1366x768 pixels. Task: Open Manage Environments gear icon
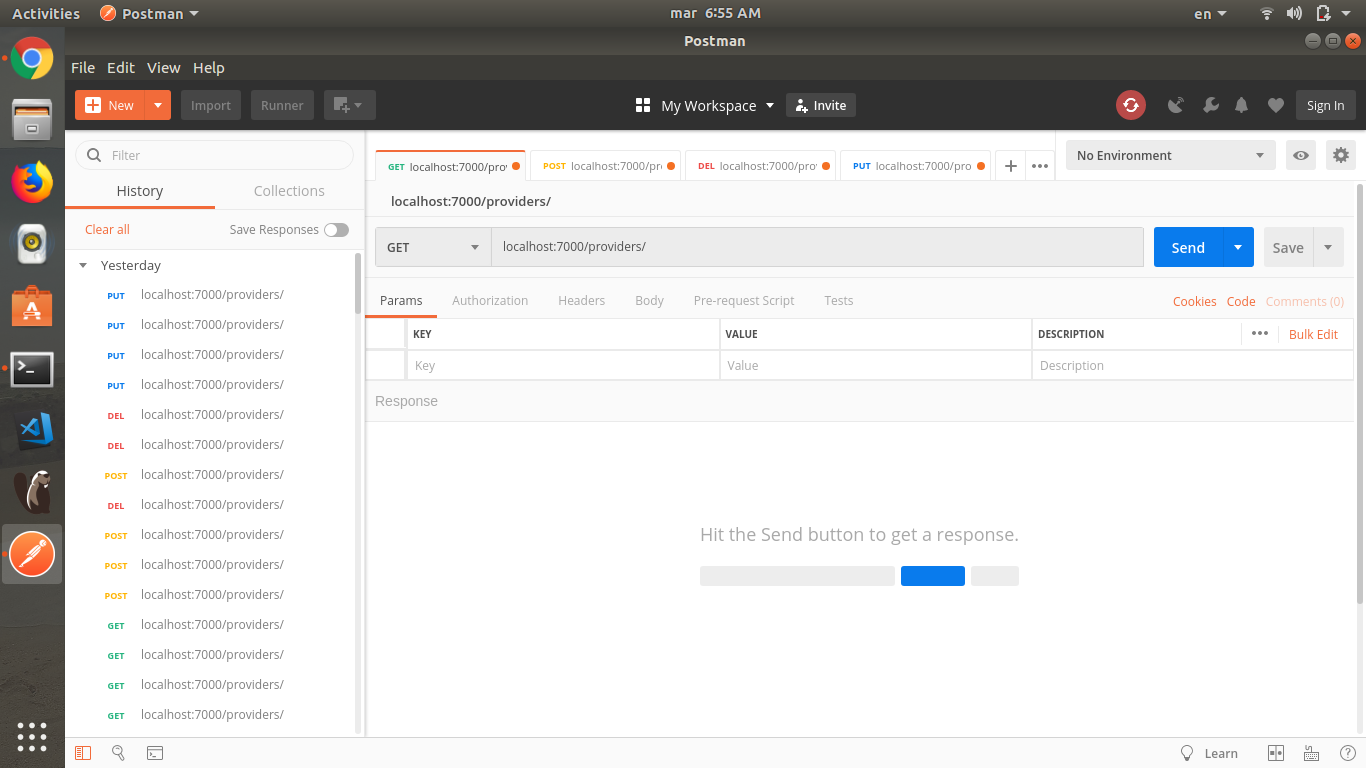tap(1341, 155)
